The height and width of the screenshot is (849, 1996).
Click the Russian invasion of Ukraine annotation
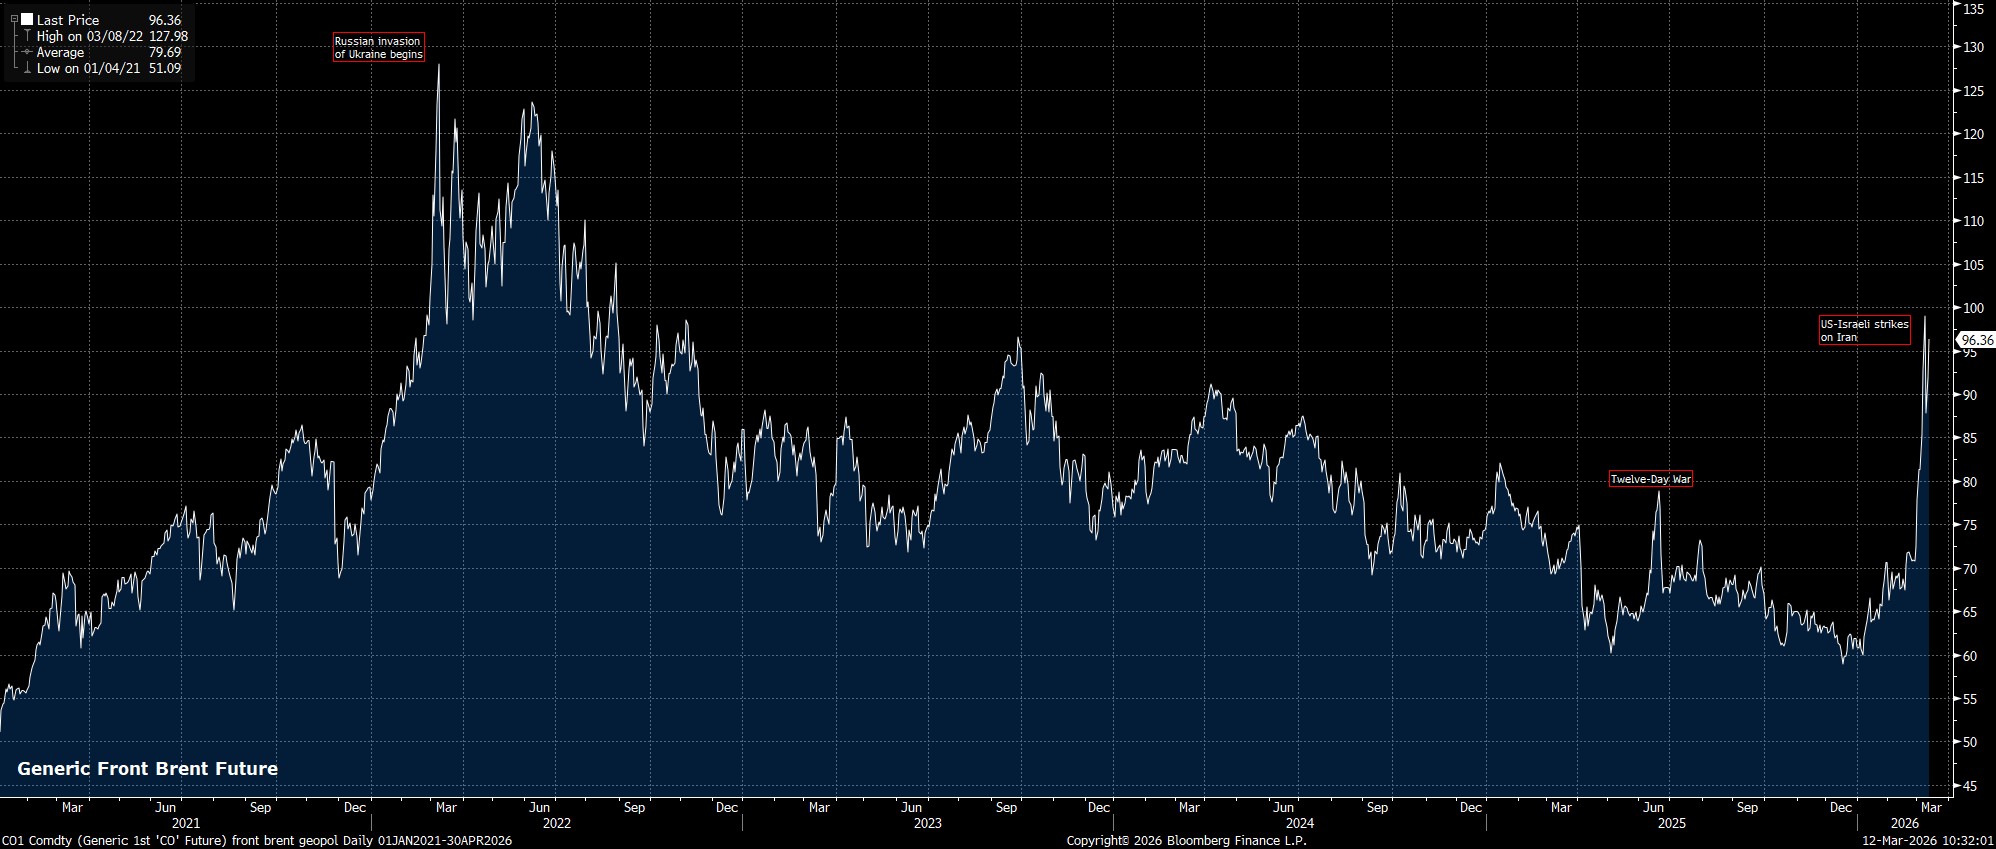pyautogui.click(x=378, y=47)
